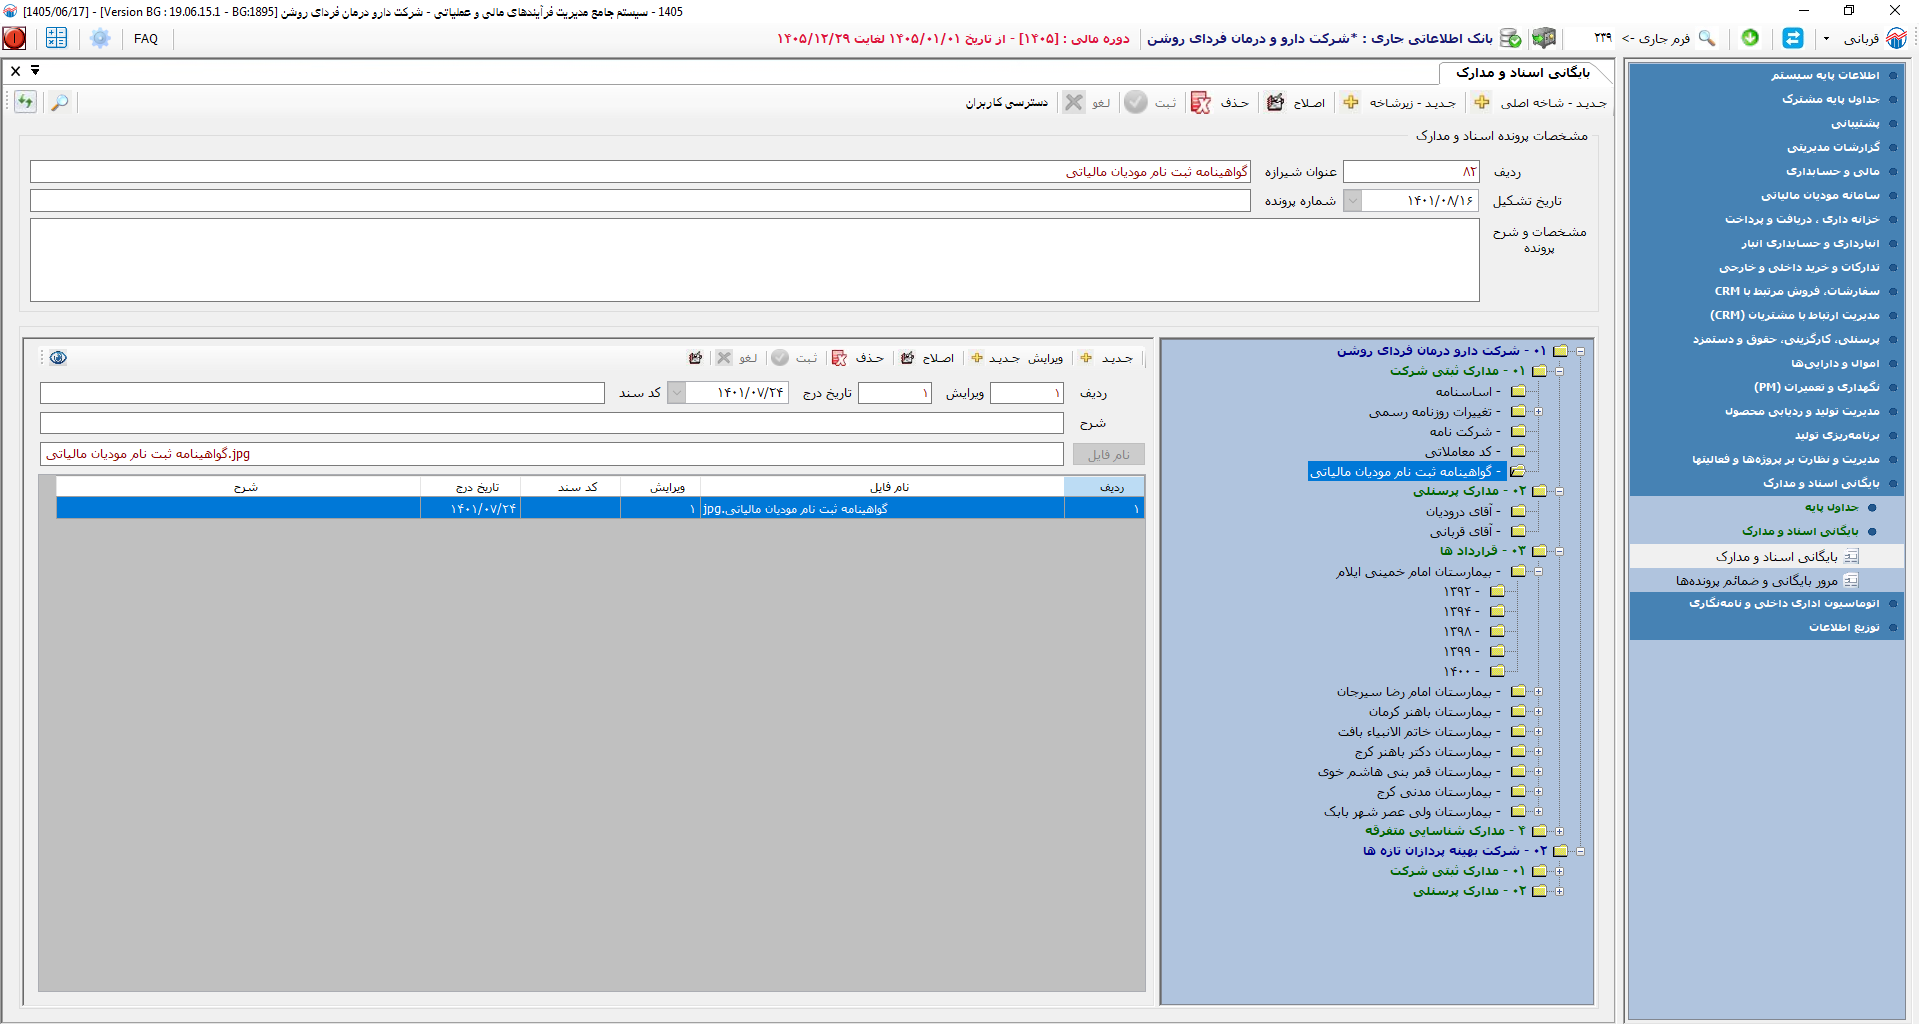Select the بایگانی اسناد و مدارک tab

tap(1522, 73)
